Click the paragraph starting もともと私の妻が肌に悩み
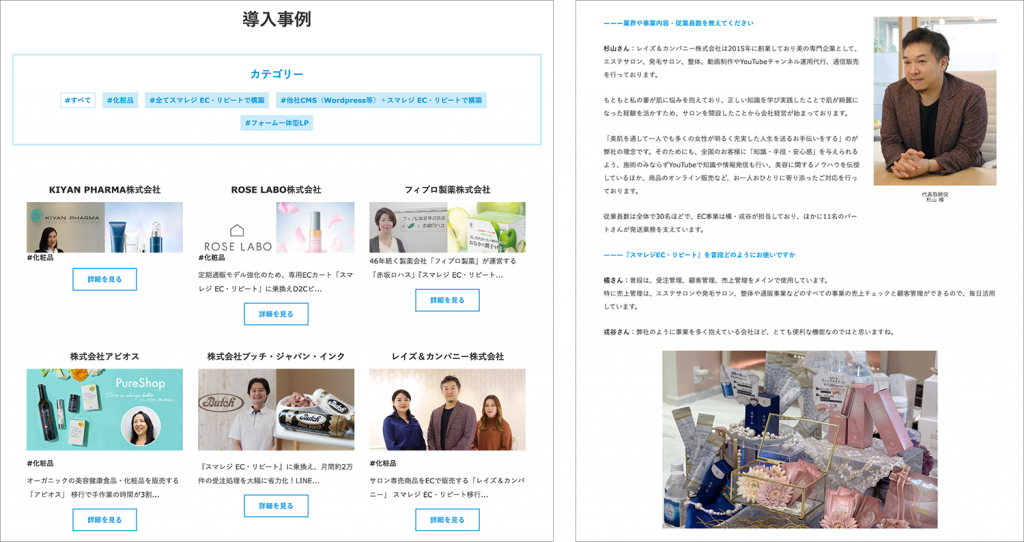The width and height of the screenshot is (1024, 542). (x=730, y=106)
